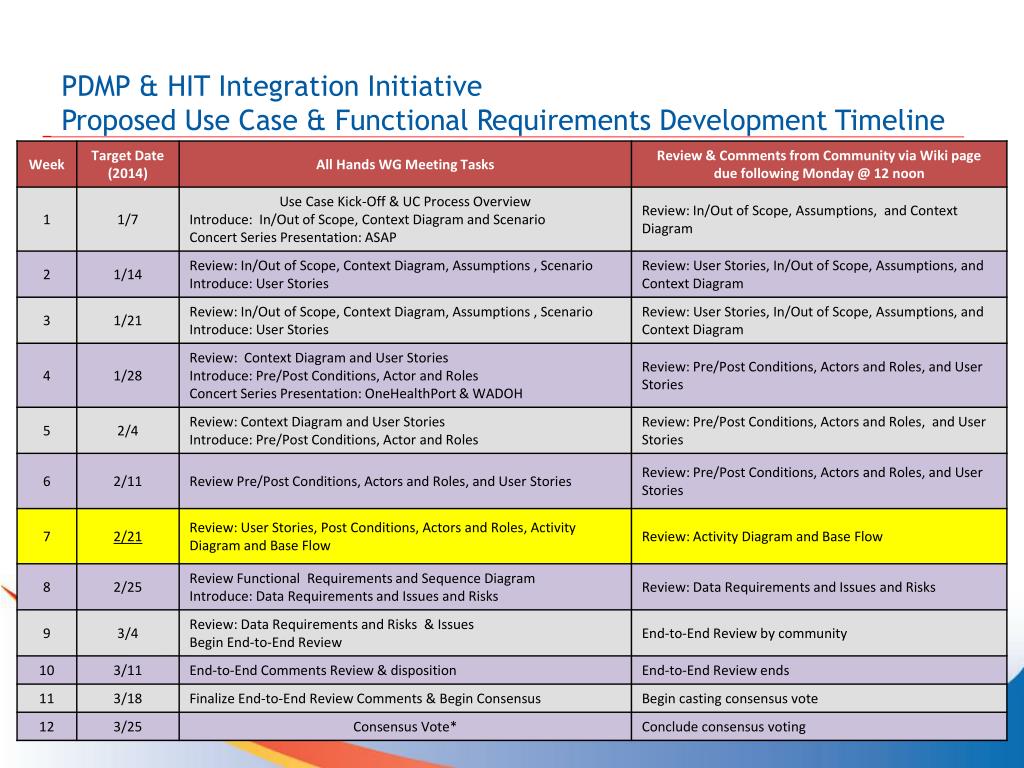This screenshot has width=1024, height=768.
Task: Click 'Review: Data Requirements and Issues and Risks' community cell
Action: coord(819,587)
